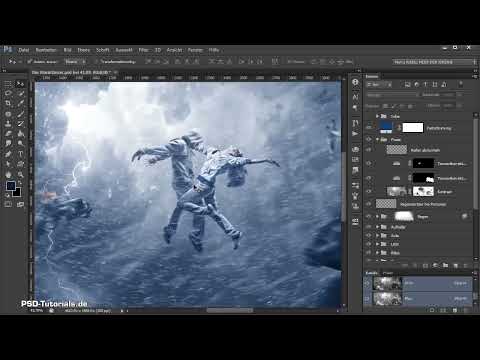Toggle eye of second Tonwertkorrektur layer
480x360 pixels.
(369, 178)
